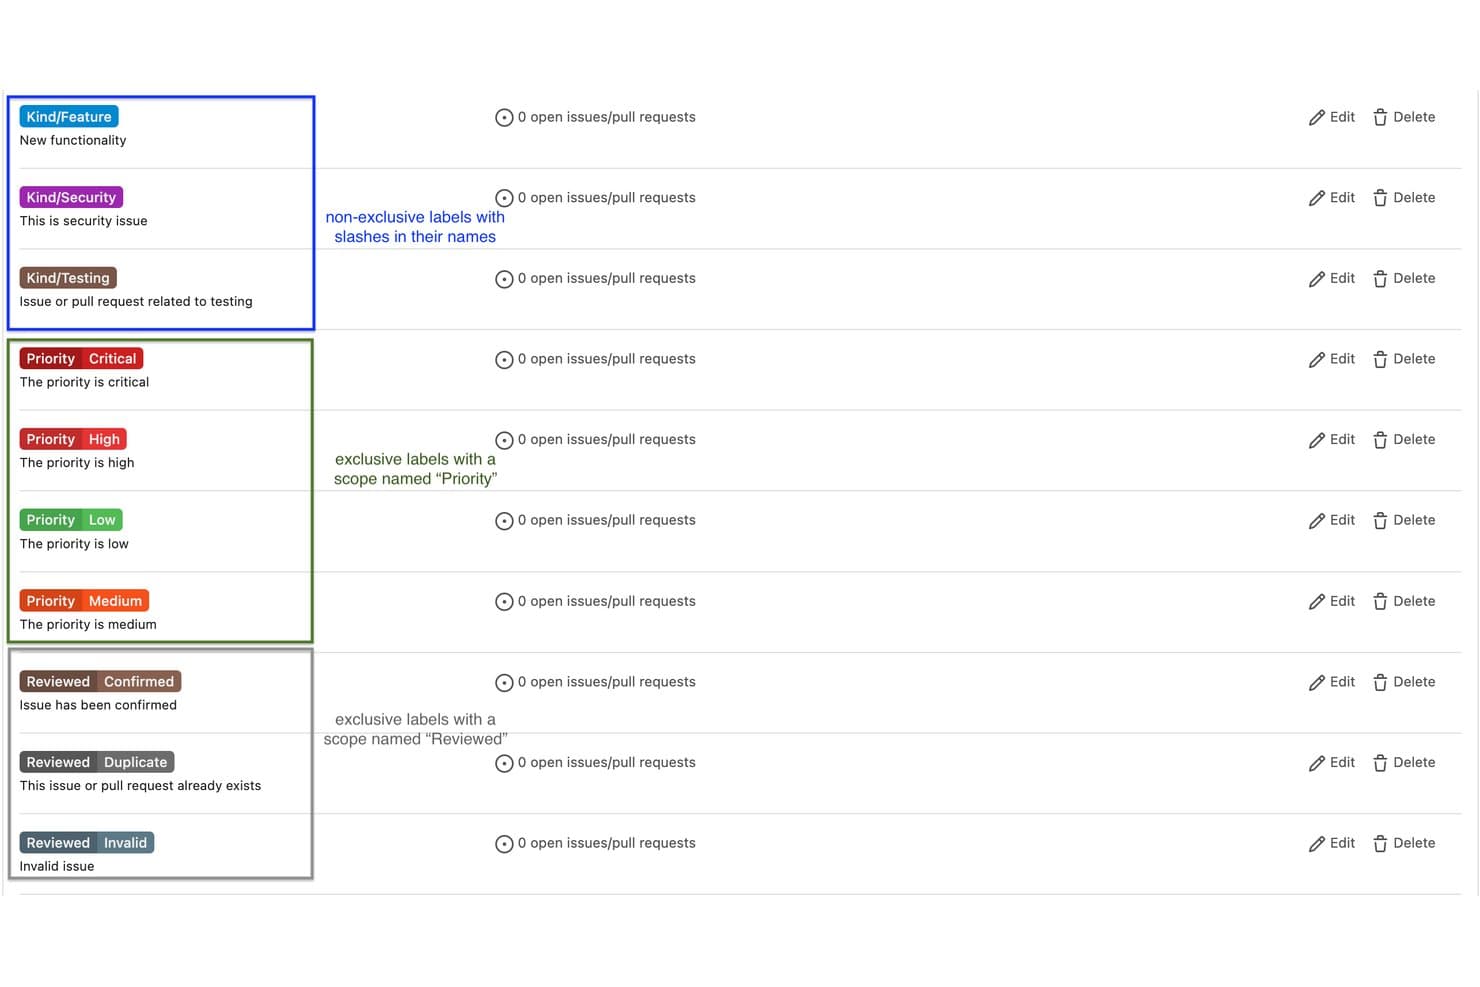View open issues for Kind/Testing
This screenshot has width=1480, height=987.
(x=595, y=279)
